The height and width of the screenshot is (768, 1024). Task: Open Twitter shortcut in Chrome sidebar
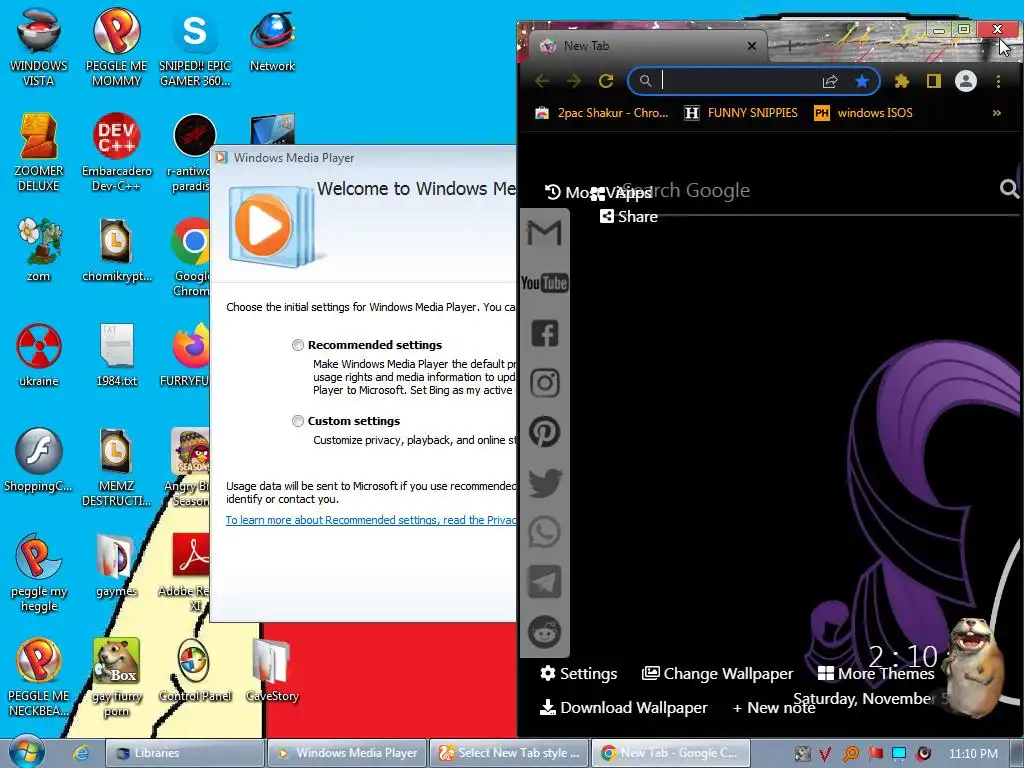(x=545, y=483)
